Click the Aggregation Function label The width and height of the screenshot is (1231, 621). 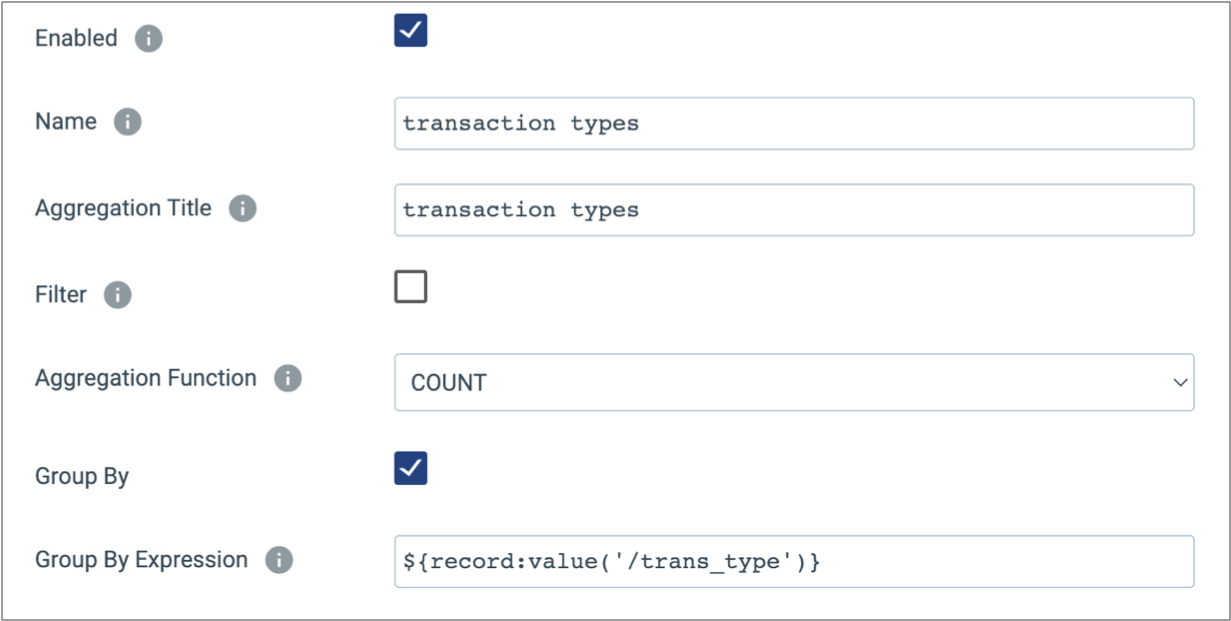146,378
